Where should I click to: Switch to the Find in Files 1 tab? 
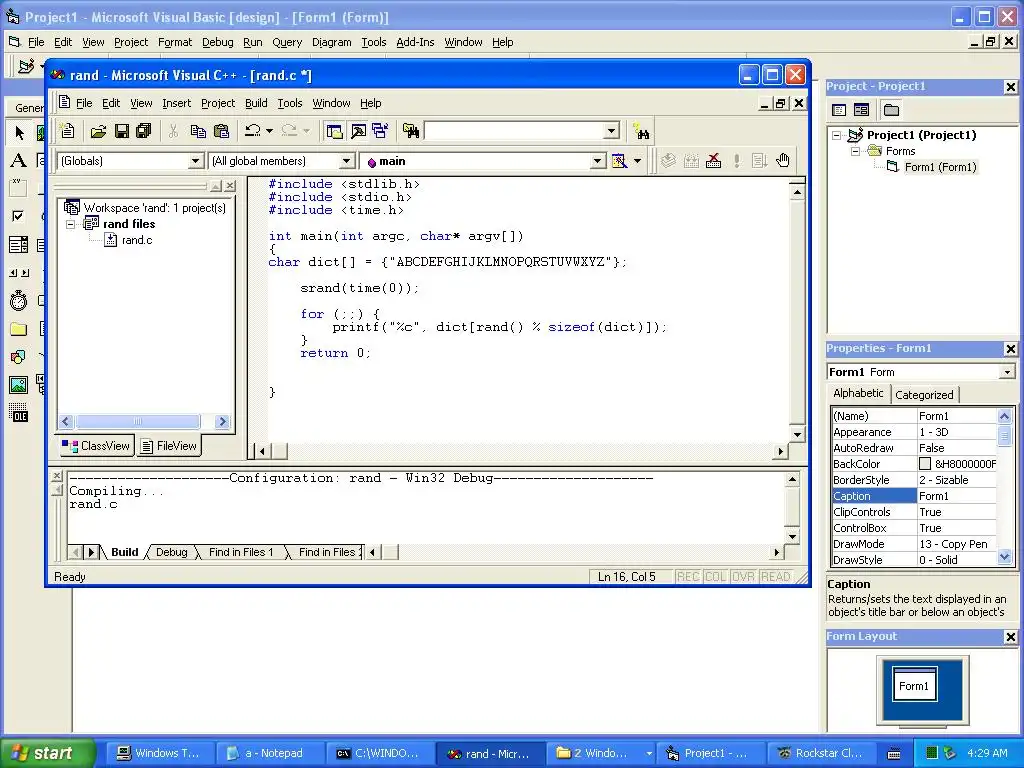[x=240, y=552]
